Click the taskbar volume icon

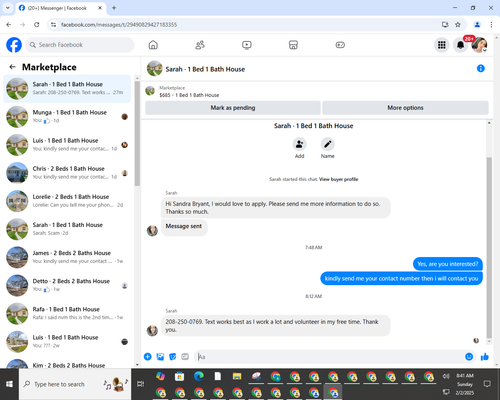(446, 376)
